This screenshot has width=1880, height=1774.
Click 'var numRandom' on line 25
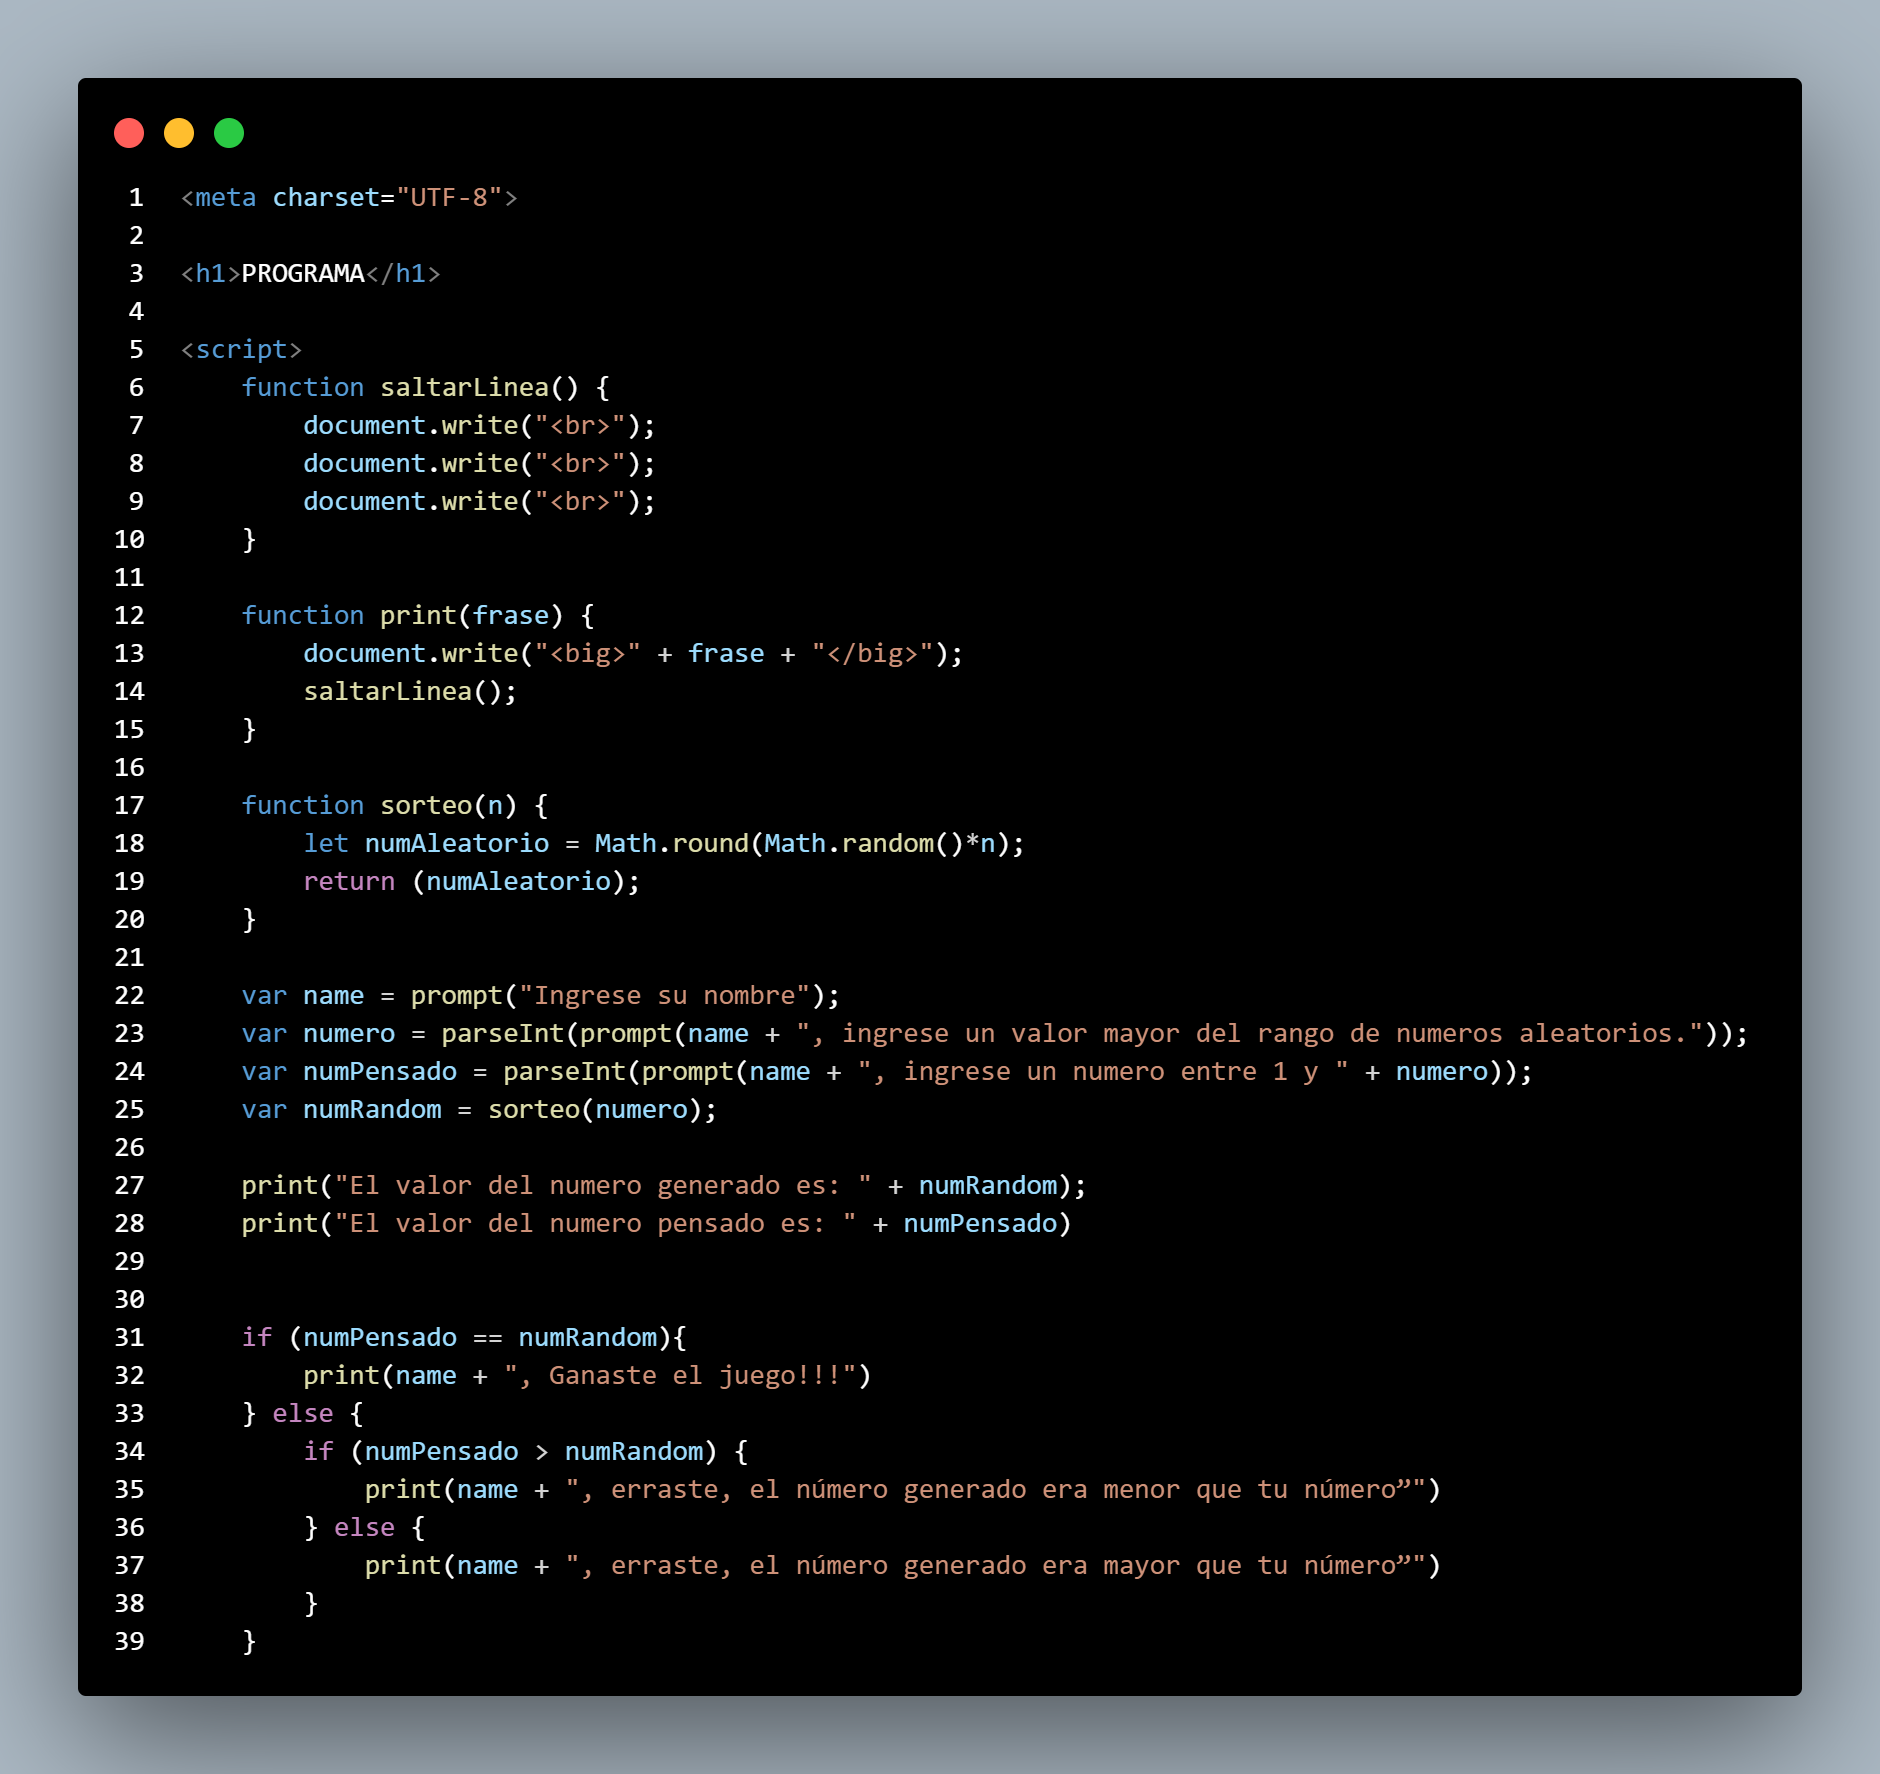341,1110
